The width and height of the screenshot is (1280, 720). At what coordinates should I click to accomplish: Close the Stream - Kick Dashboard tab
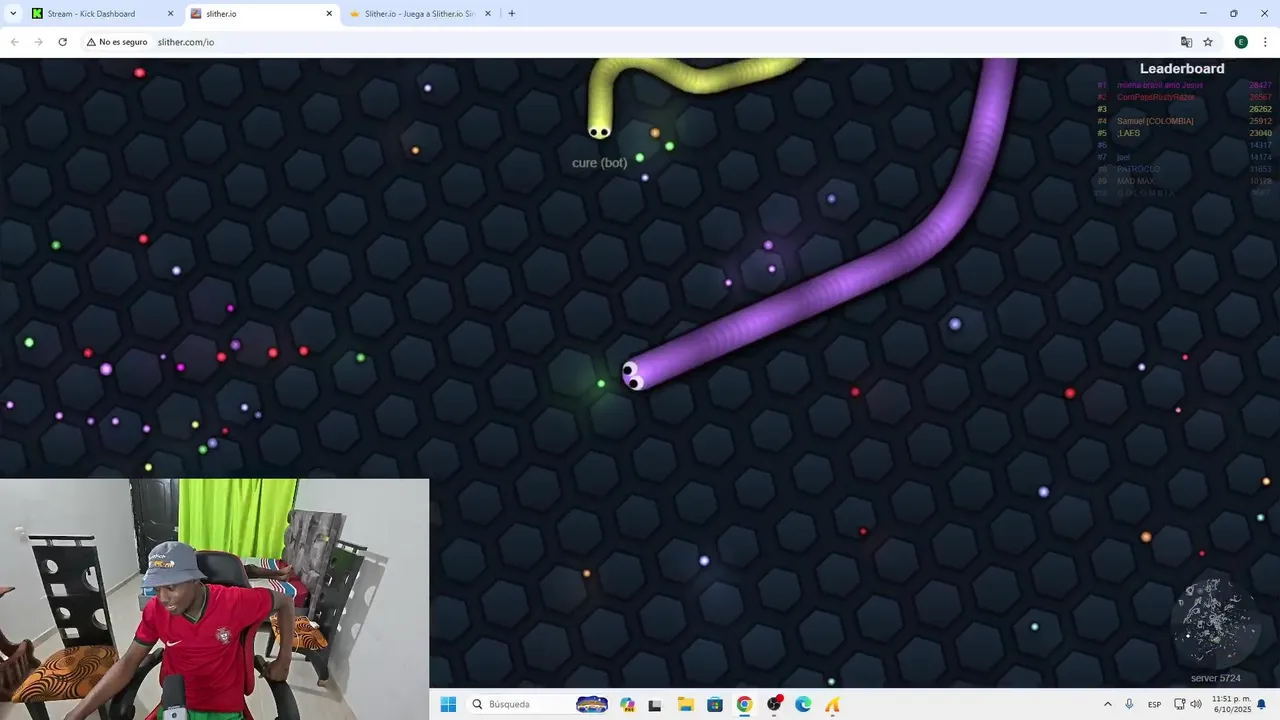tap(170, 14)
